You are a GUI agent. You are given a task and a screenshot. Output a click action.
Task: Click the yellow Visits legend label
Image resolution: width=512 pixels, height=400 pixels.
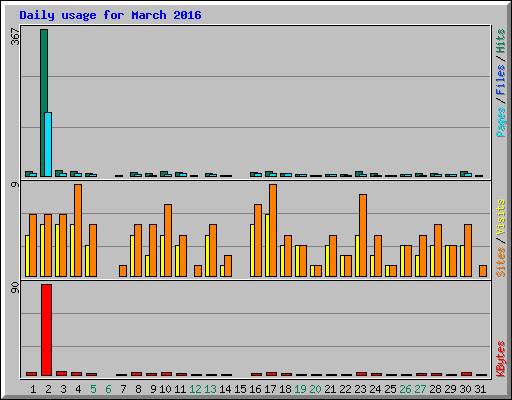(x=500, y=217)
